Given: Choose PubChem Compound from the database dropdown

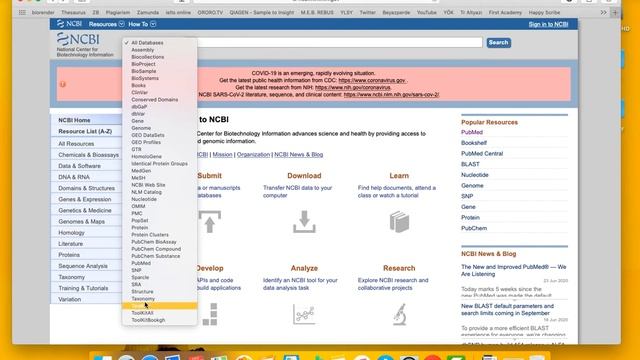Looking at the screenshot, I should [156, 249].
